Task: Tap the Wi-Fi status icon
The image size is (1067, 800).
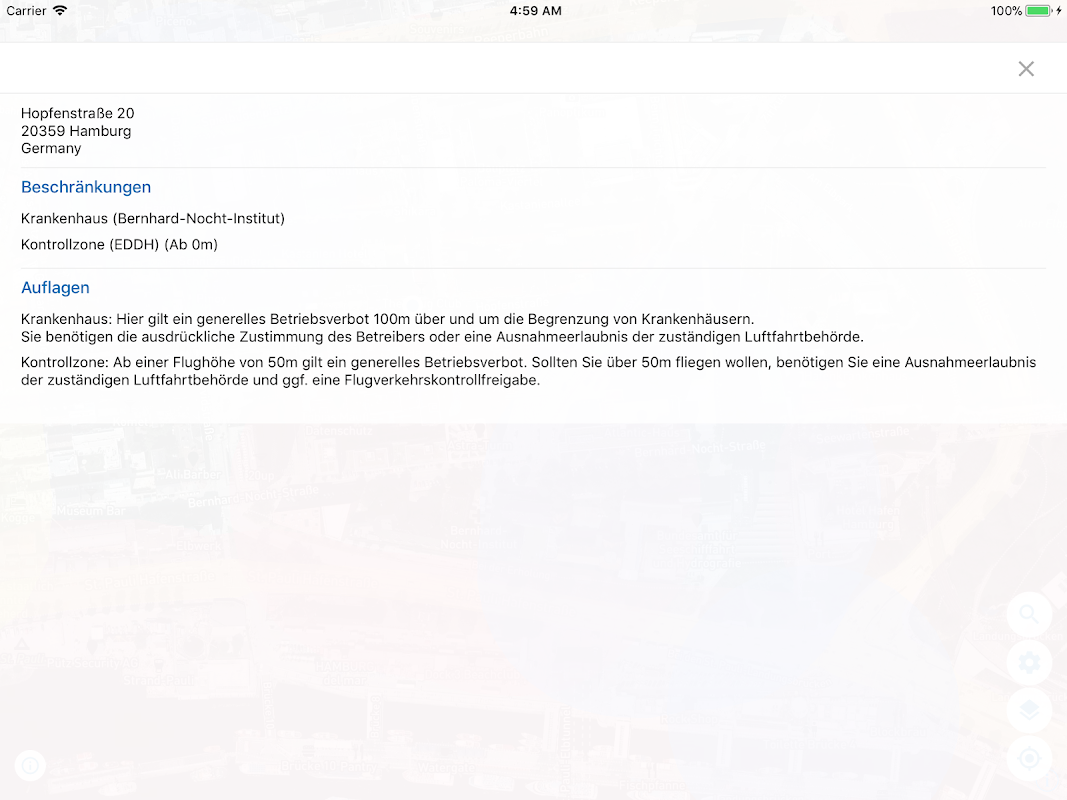Action: 60,10
